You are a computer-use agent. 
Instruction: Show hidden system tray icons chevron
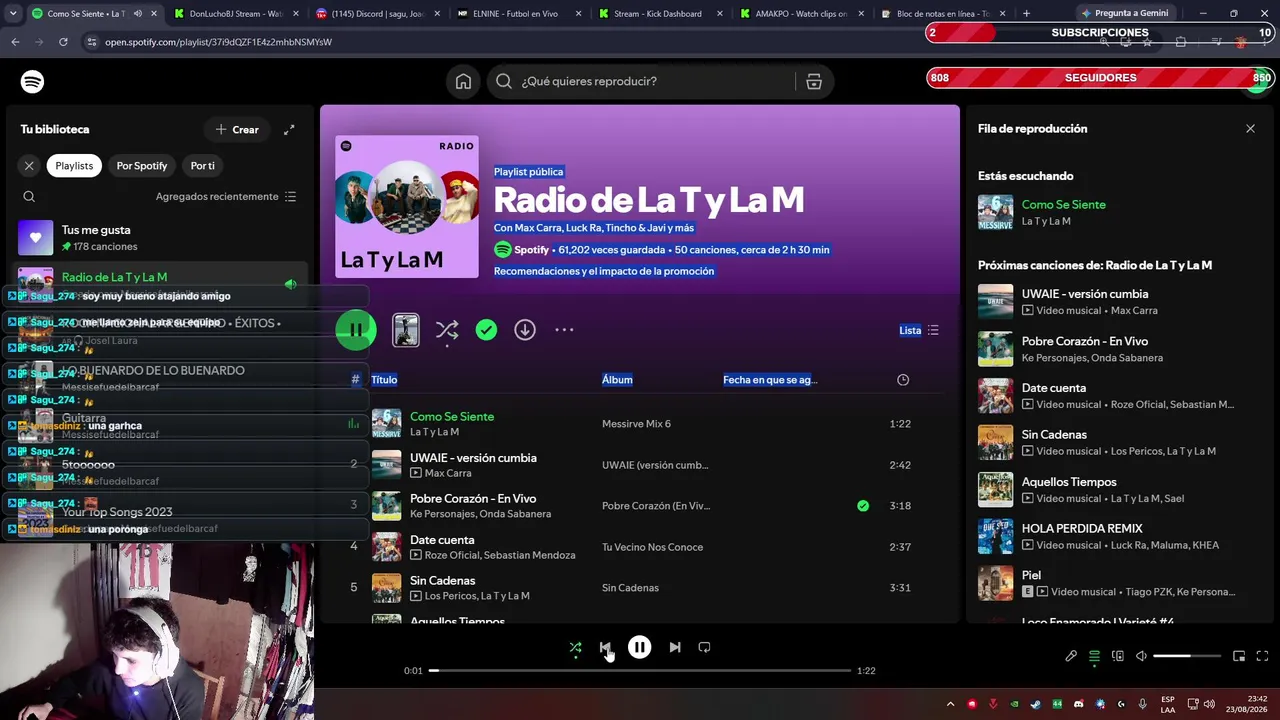coord(950,704)
